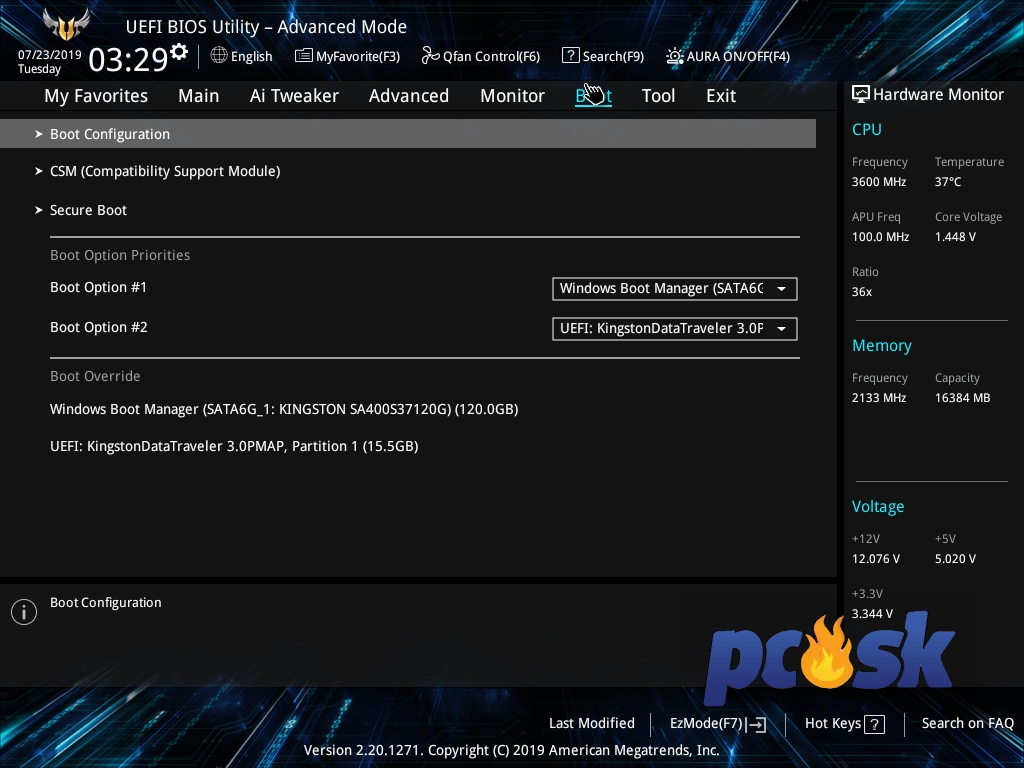The image size is (1024, 768).
Task: Click the Voltage section heading
Action: click(x=878, y=506)
